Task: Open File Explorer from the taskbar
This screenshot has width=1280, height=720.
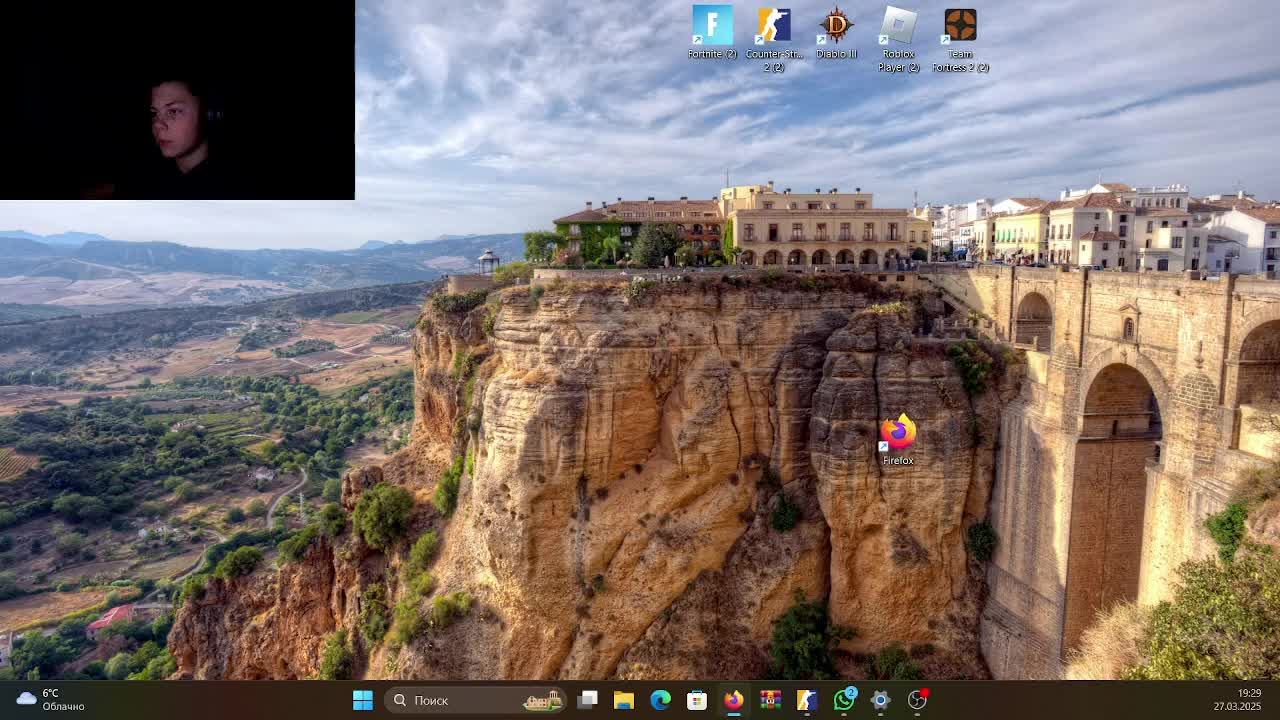Action: (624, 700)
